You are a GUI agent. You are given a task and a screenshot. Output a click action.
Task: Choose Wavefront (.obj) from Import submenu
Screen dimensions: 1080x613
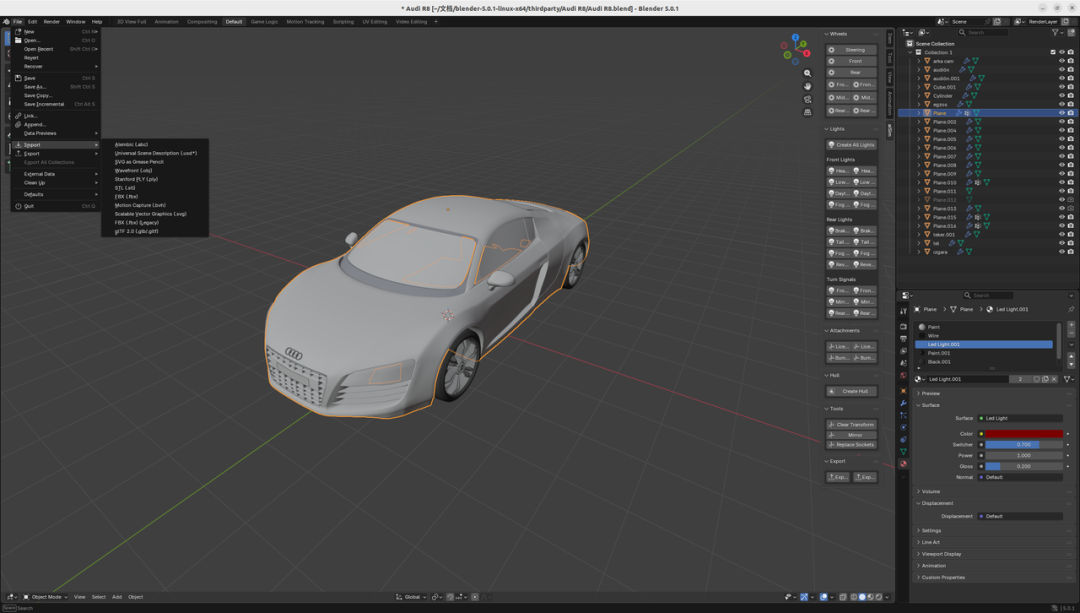click(134, 170)
